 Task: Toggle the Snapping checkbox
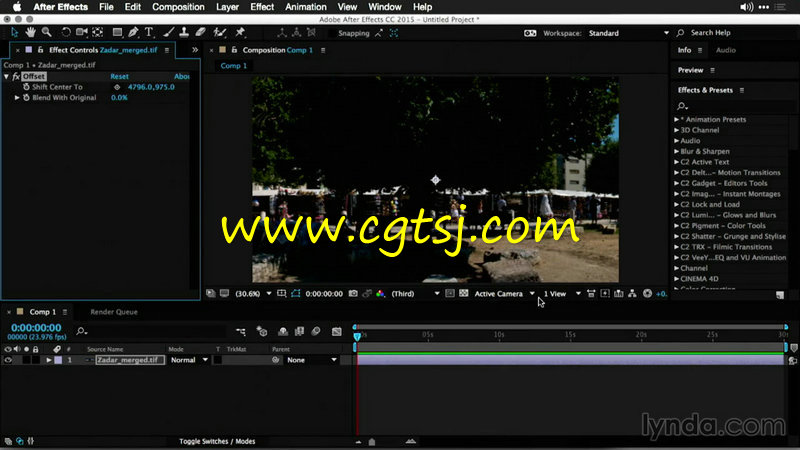tap(332, 33)
